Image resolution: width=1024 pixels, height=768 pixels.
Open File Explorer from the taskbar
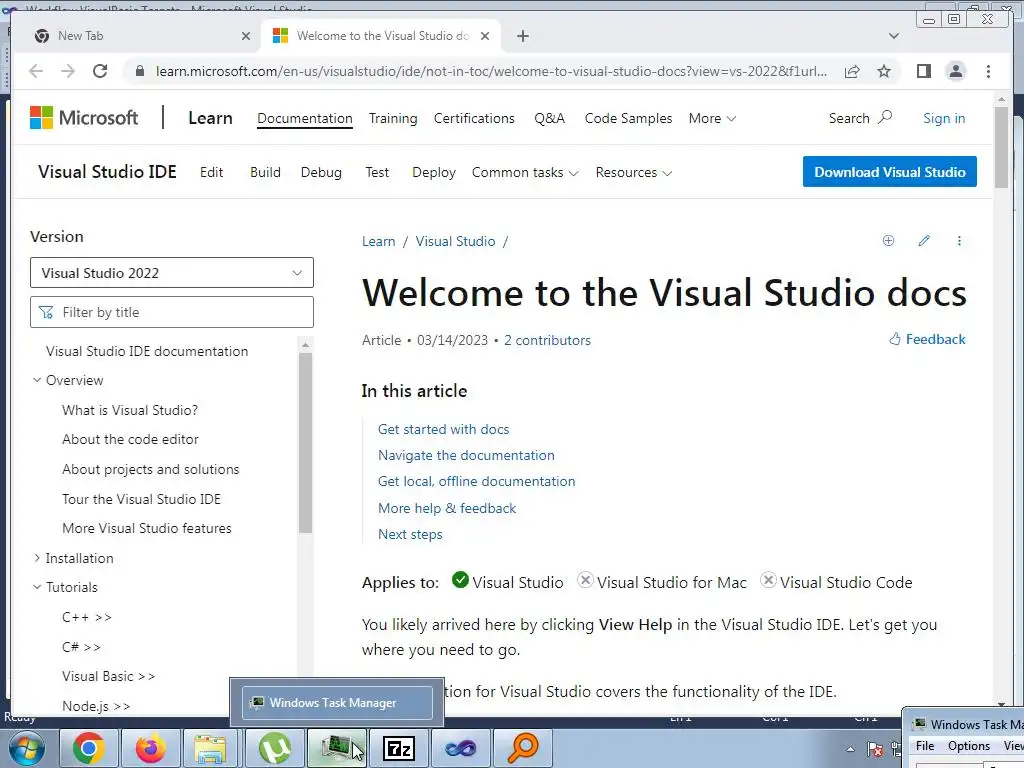pos(210,748)
